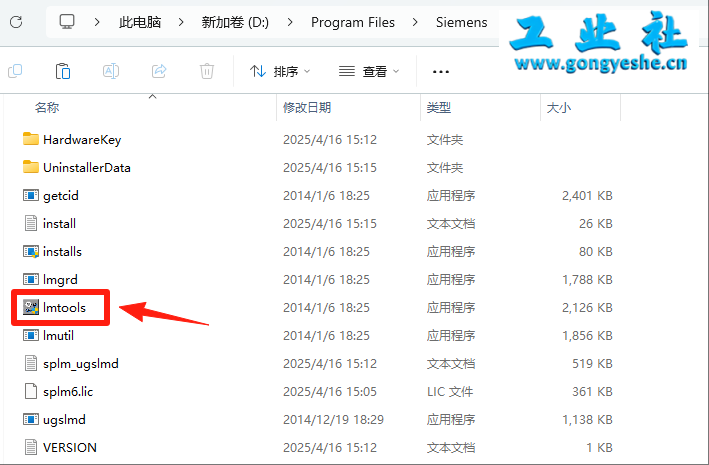
Task: Click the splm_ugslmd document icon
Action: (31, 363)
